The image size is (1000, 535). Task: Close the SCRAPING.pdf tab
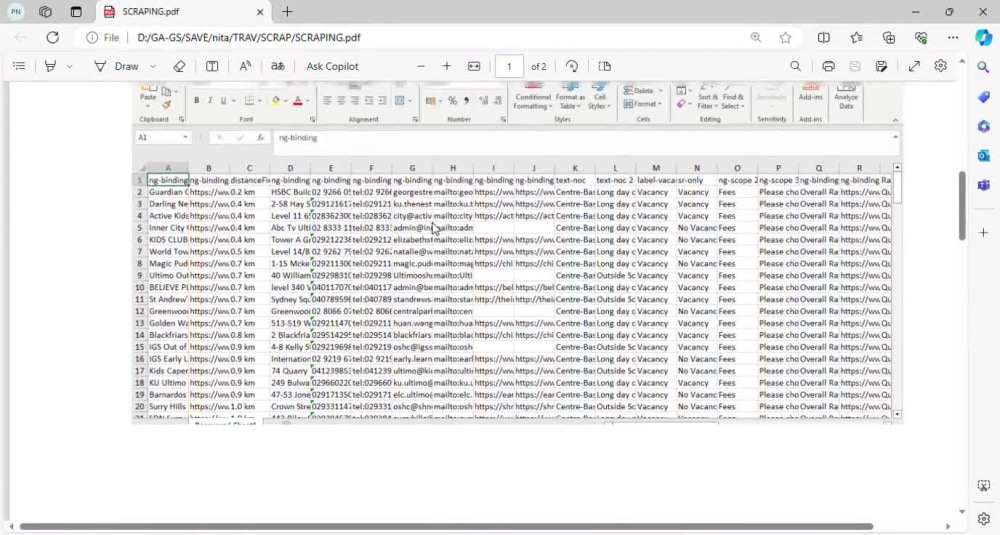260,11
